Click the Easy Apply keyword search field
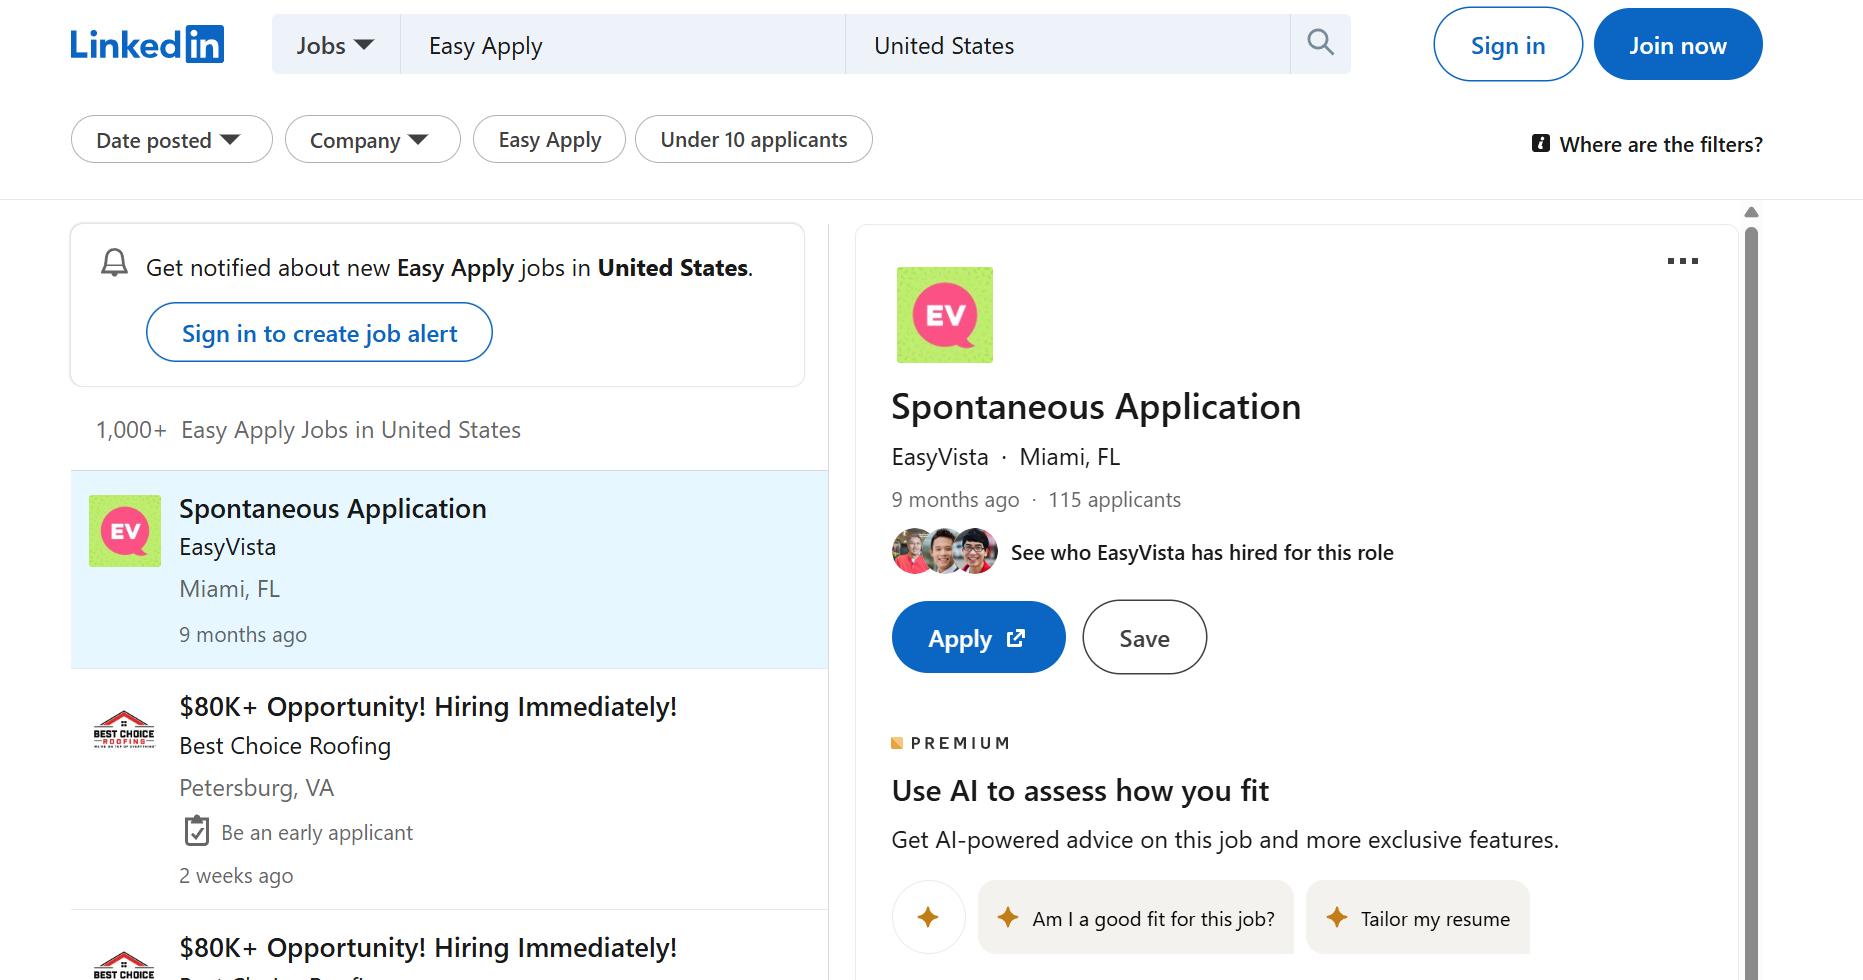 622,45
